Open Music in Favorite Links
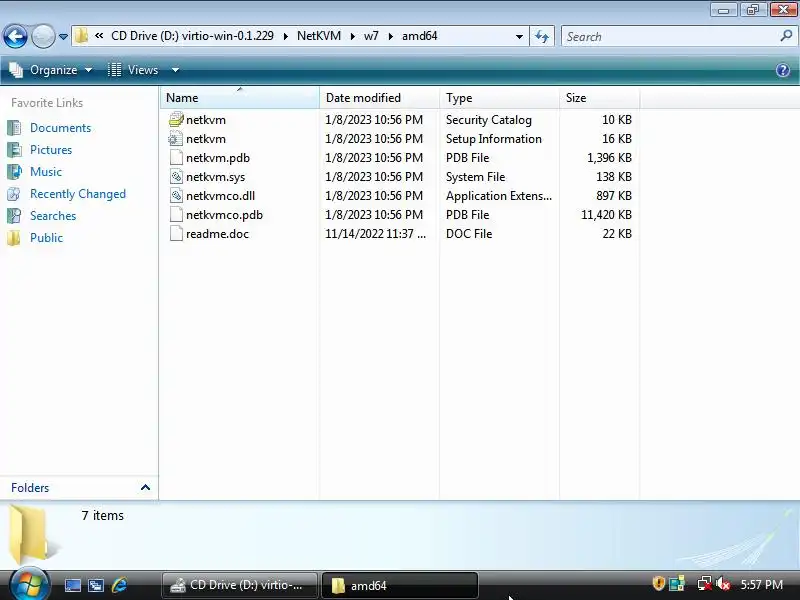The image size is (800, 600). 46,172
